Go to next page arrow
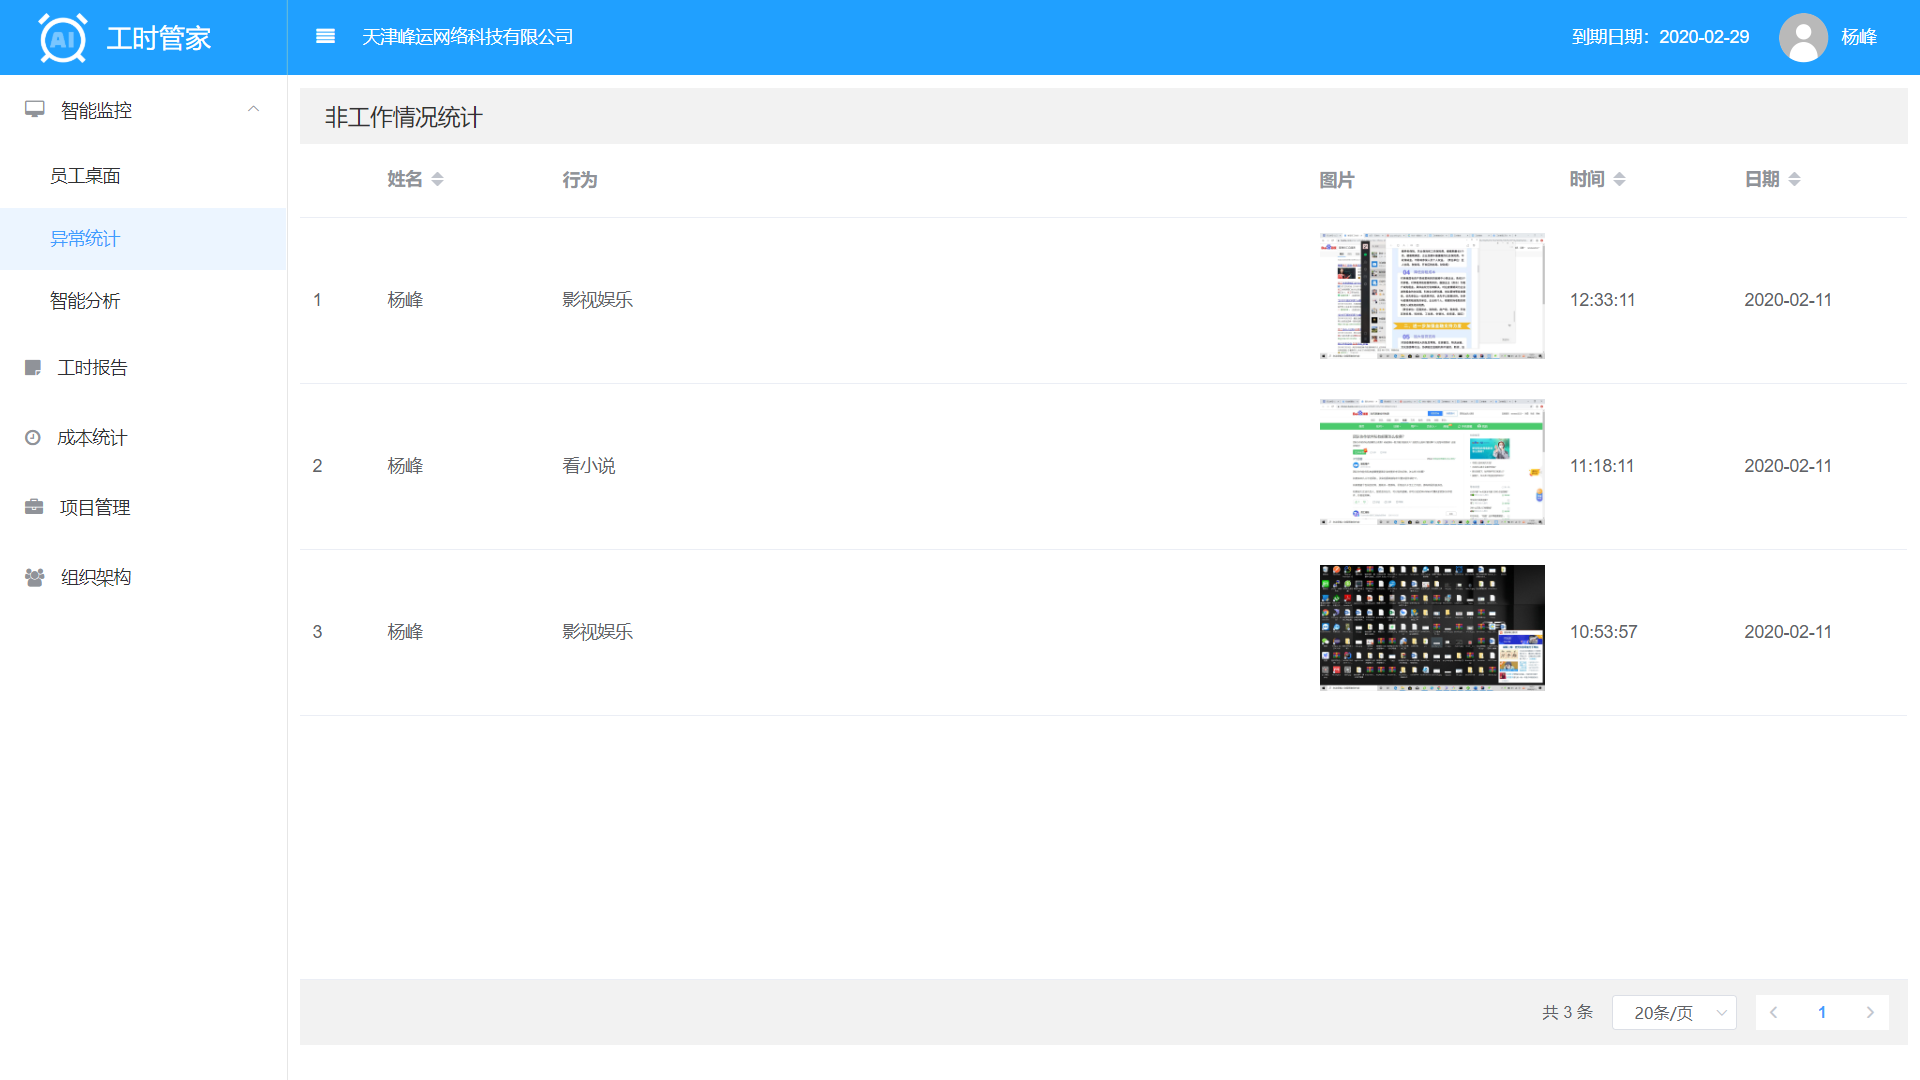 point(1869,1012)
